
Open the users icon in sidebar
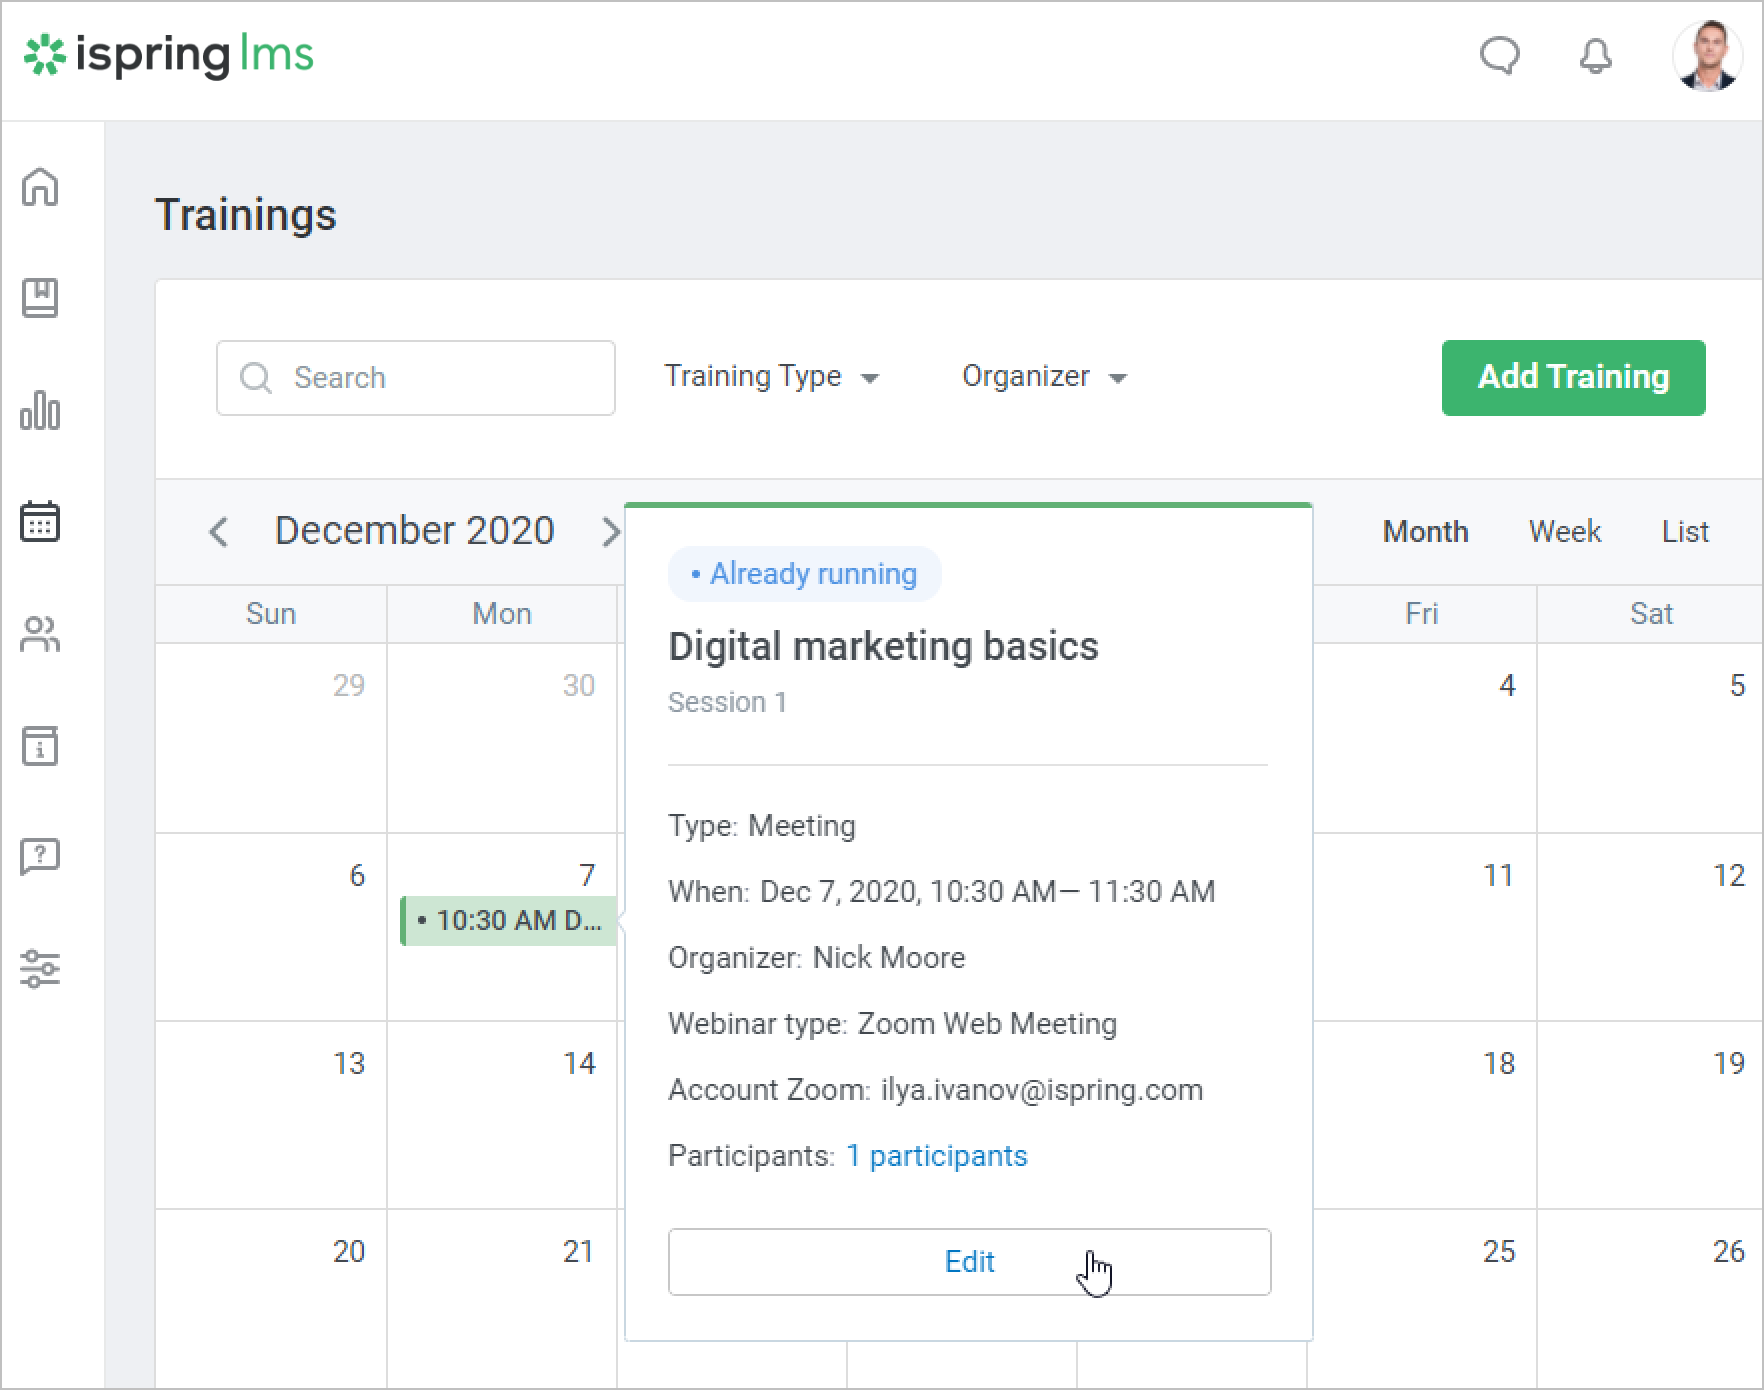point(40,634)
